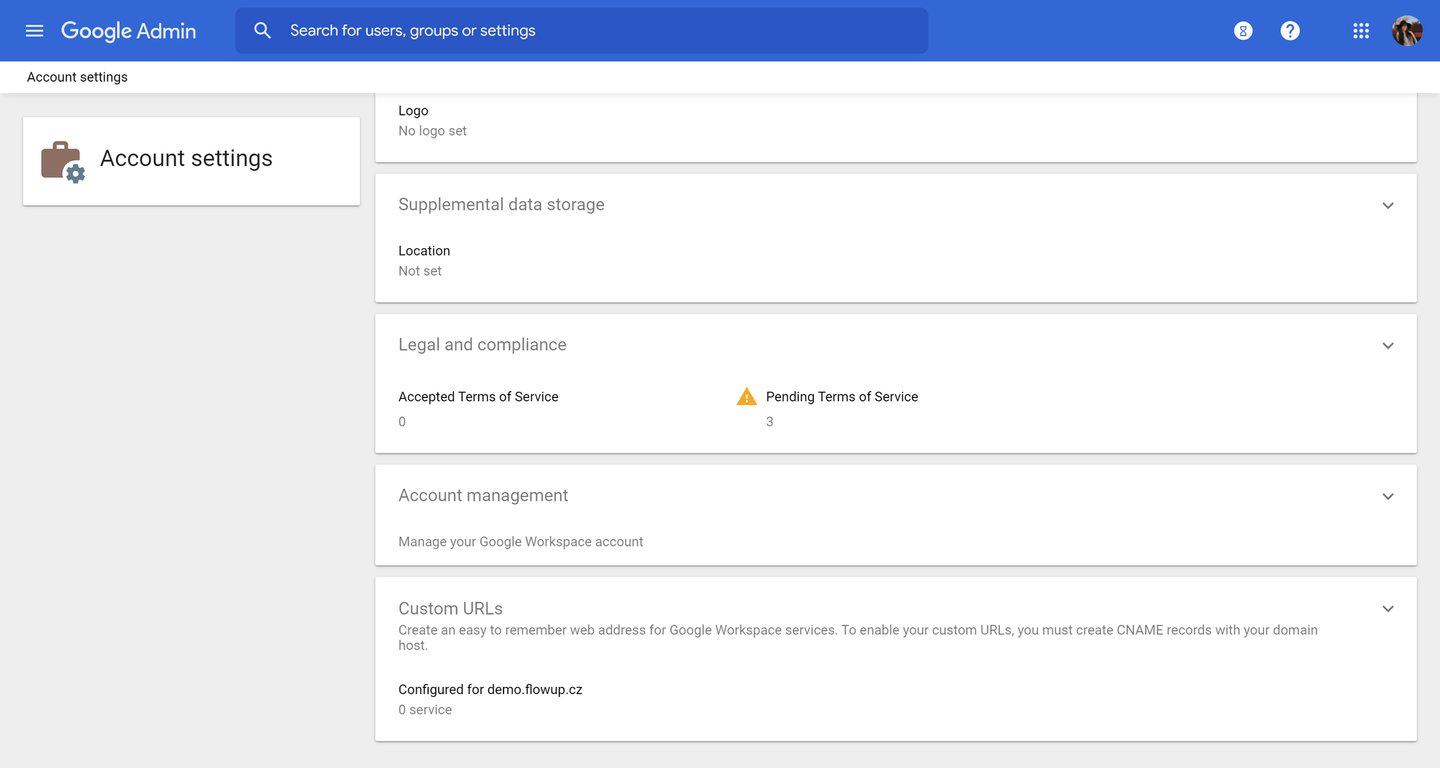This screenshot has height=768, width=1440.
Task: Click the Pending Terms warning triangle
Action: pos(747,397)
